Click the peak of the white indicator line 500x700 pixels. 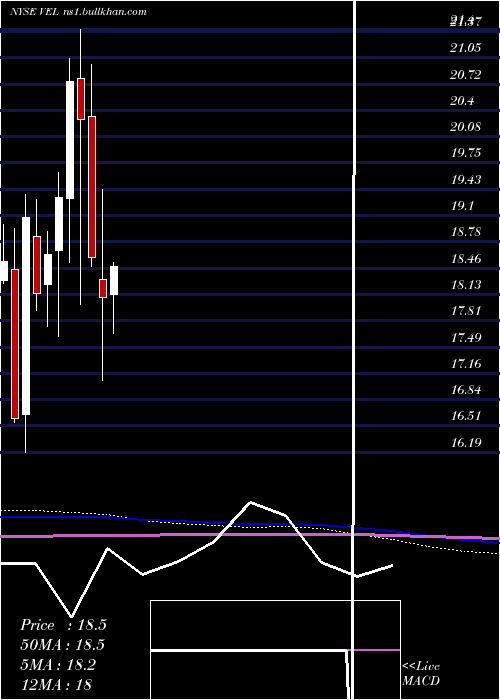click(250, 502)
